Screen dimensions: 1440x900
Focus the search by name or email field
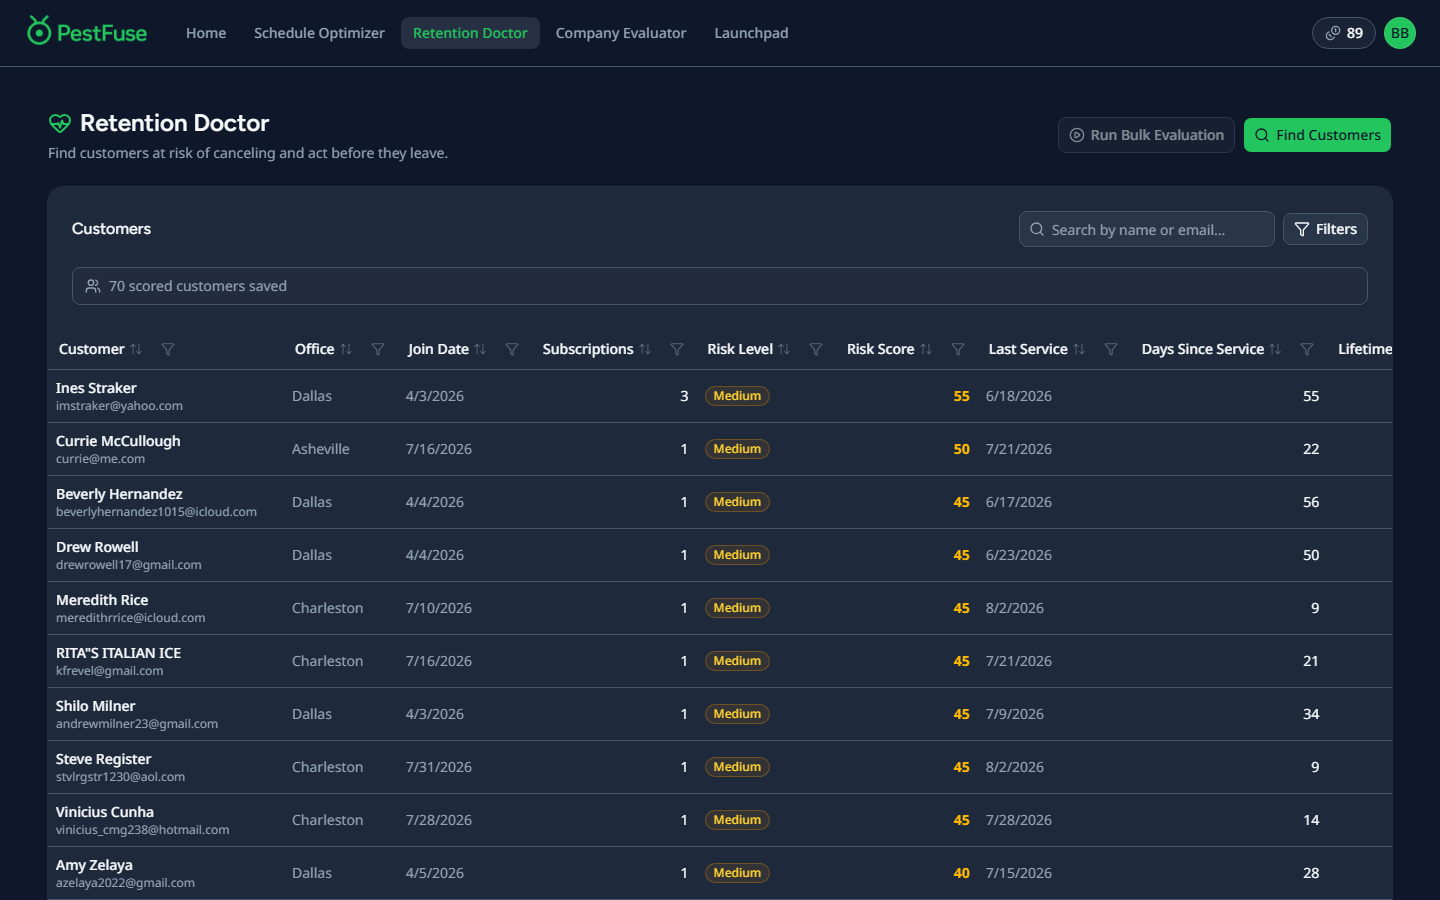1147,229
